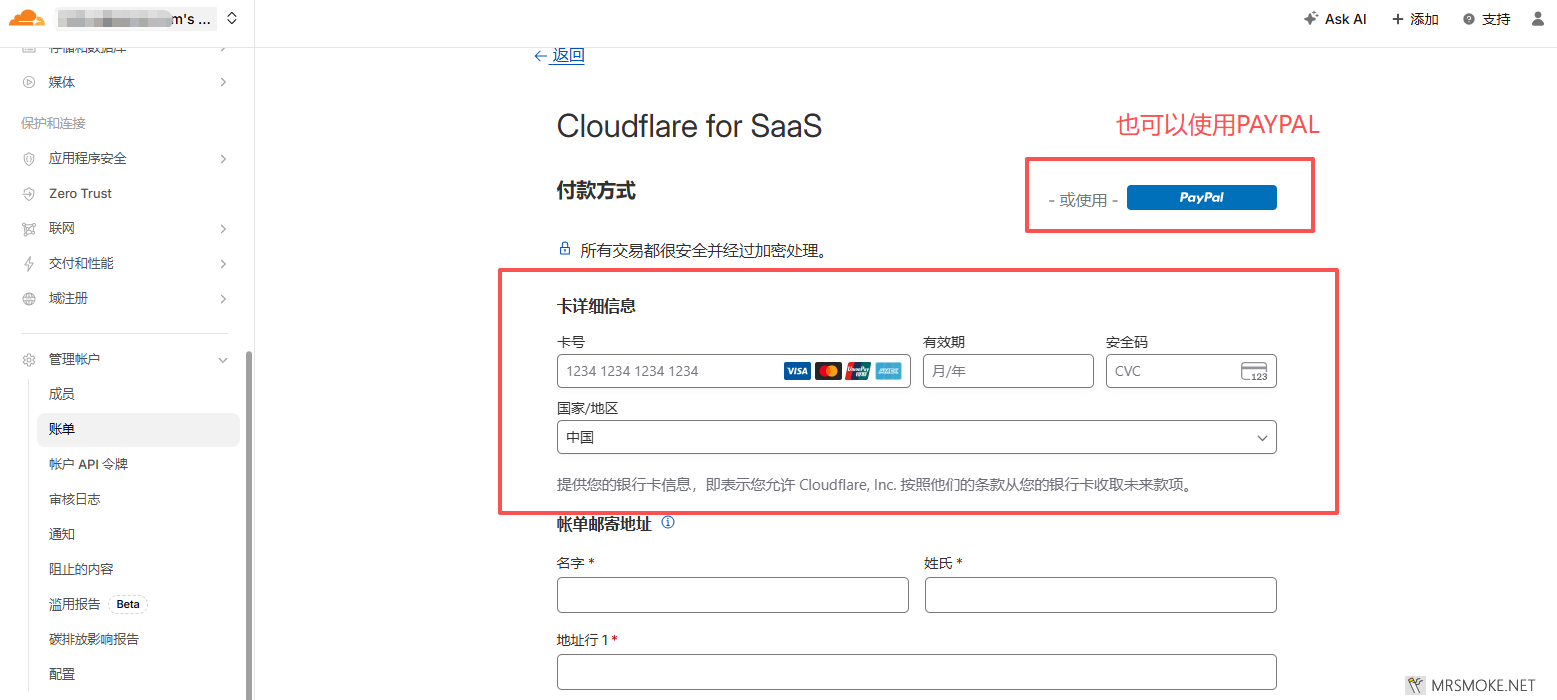Image resolution: width=1557 pixels, height=700 pixels.
Task: Open the 国家/地区 country dropdown
Action: (x=916, y=438)
